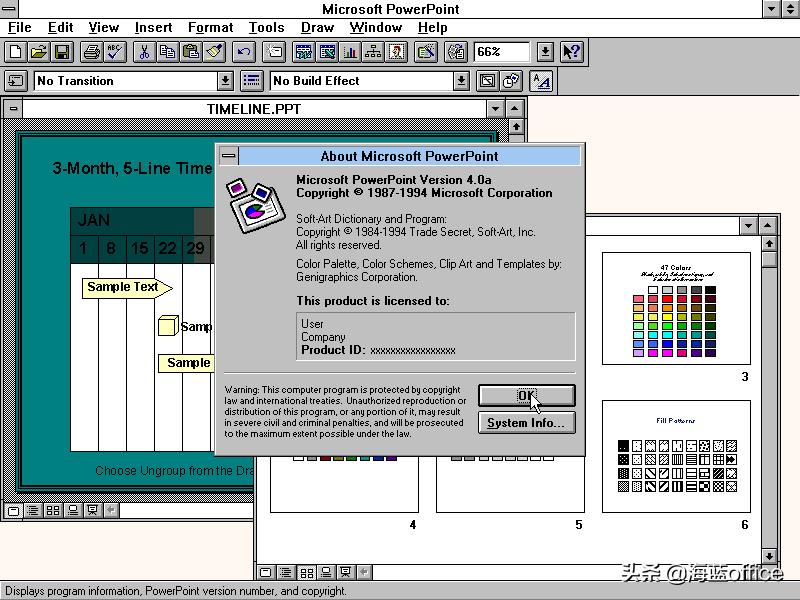Run the Spelling checker
Viewport: 800px width, 600px height.
[111, 52]
